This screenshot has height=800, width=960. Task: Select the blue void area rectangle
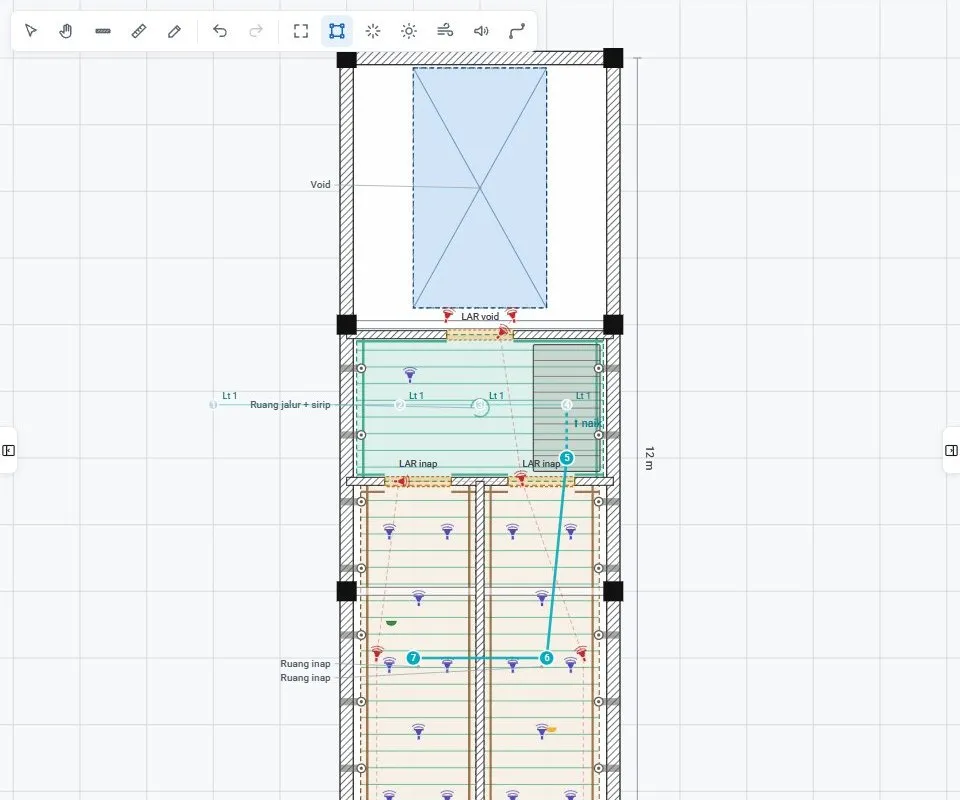click(480, 188)
